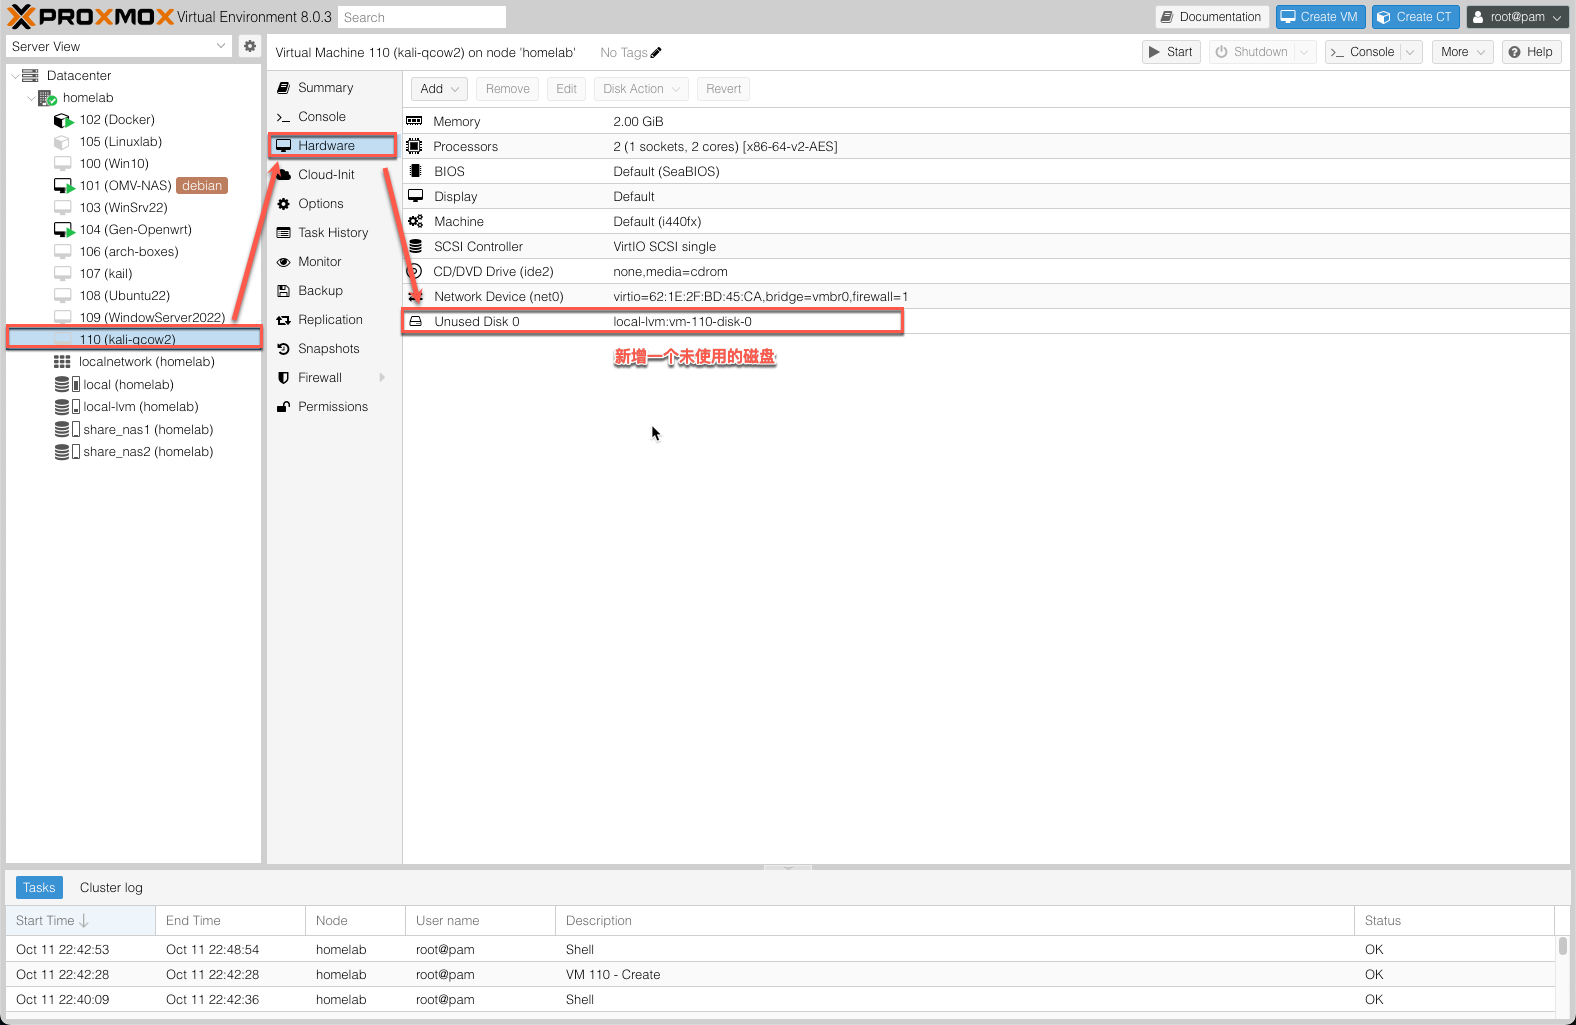Start the virtual machine
This screenshot has width=1576, height=1025.
pyautogui.click(x=1171, y=52)
